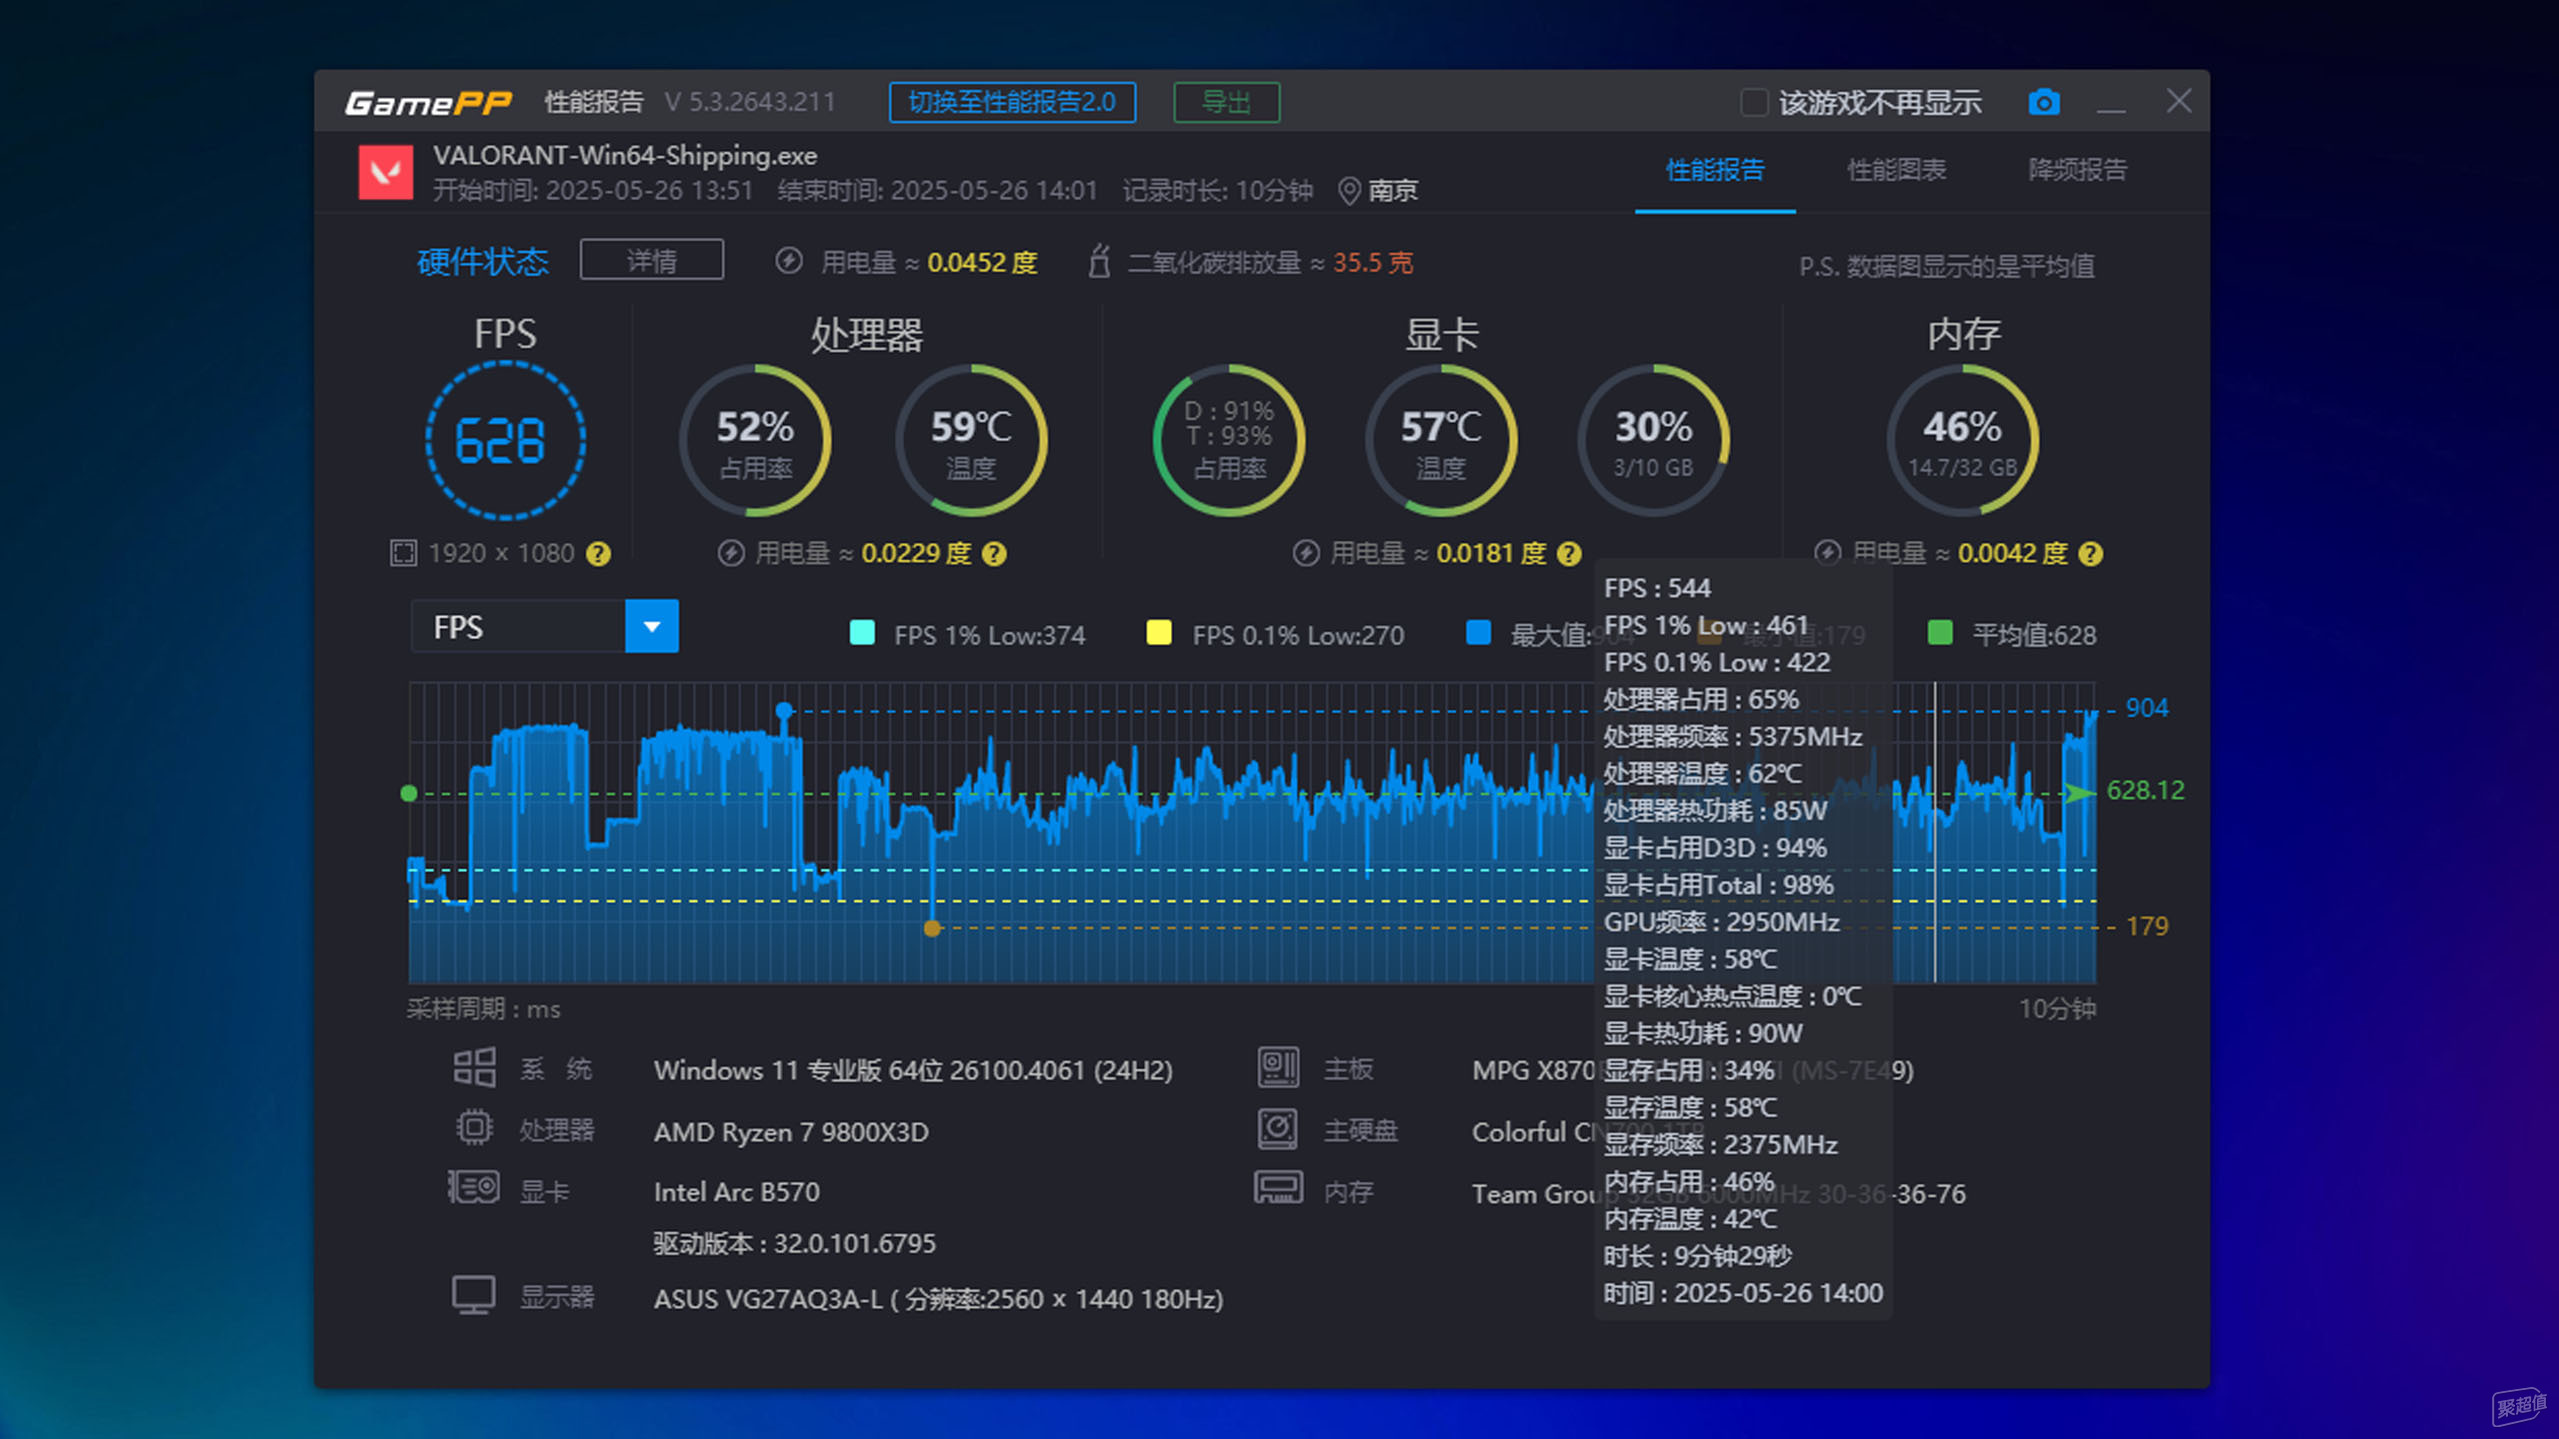The height and width of the screenshot is (1439, 2559).
Task: Switch to the 降频报告 tab
Action: coord(2077,170)
